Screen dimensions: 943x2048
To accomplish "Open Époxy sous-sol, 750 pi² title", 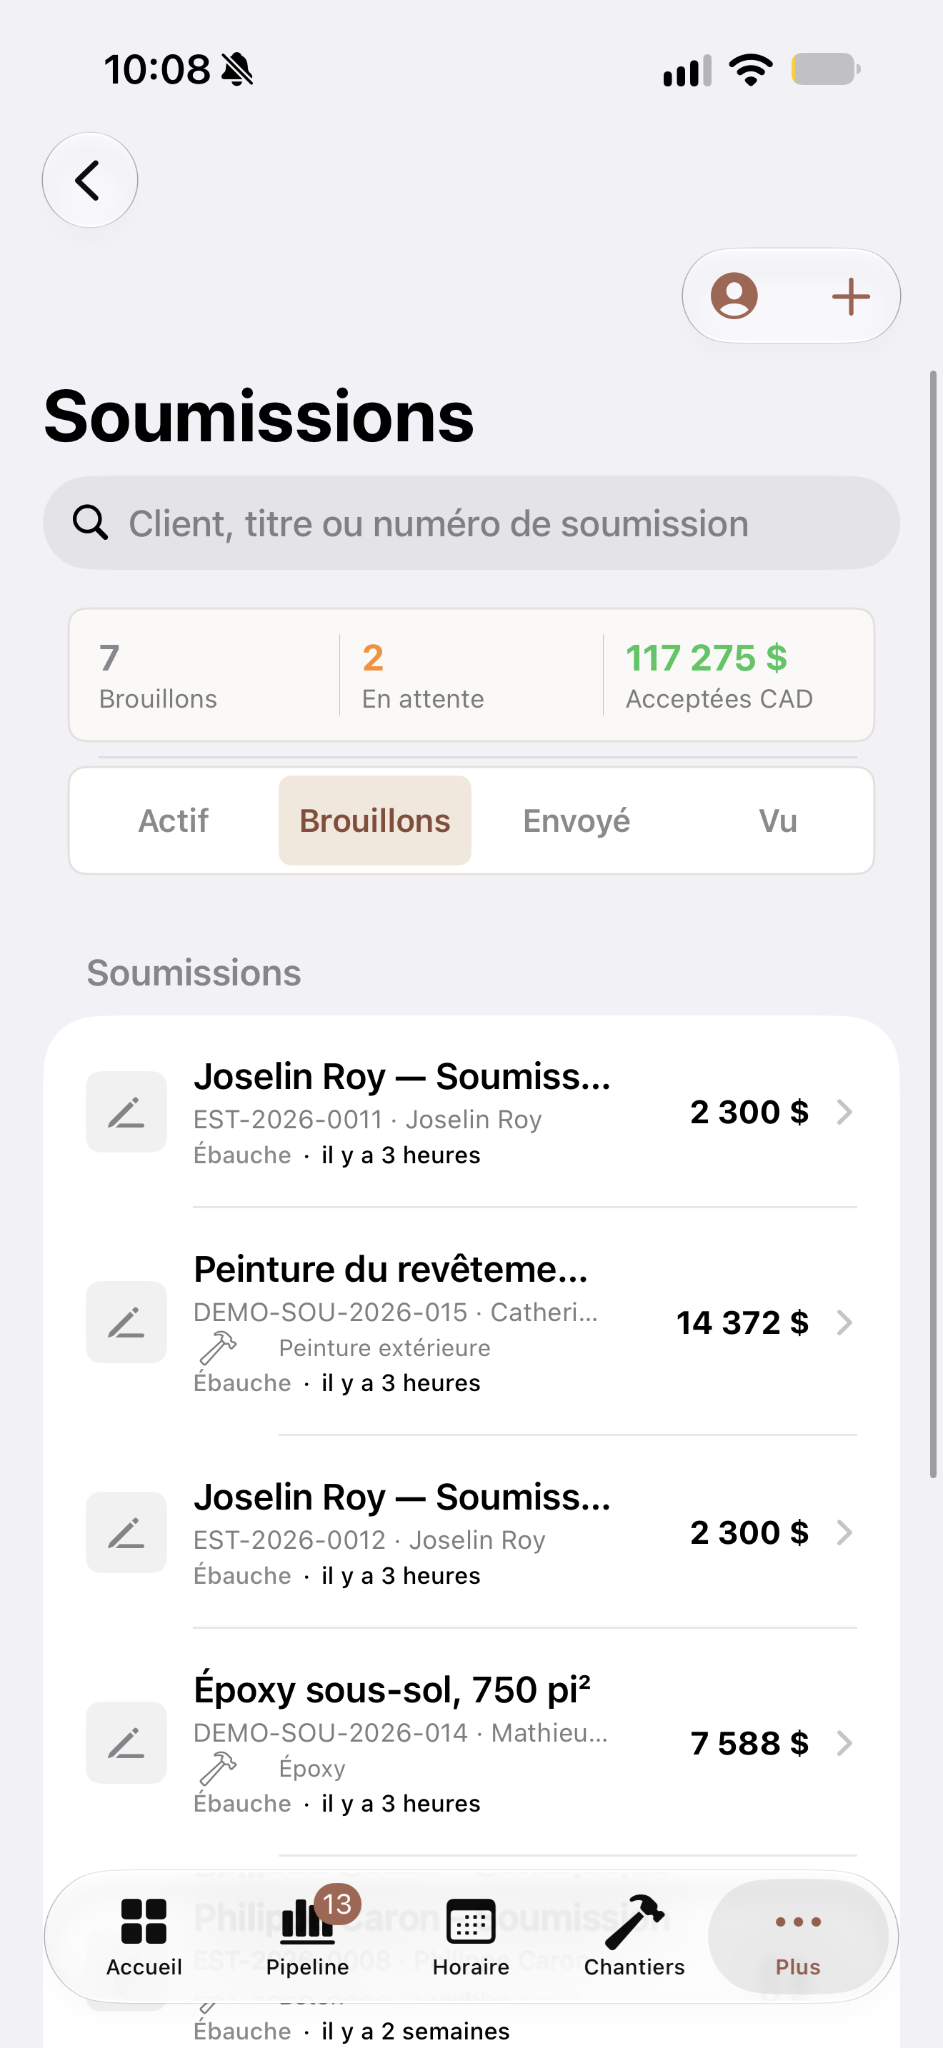I will [x=392, y=1689].
